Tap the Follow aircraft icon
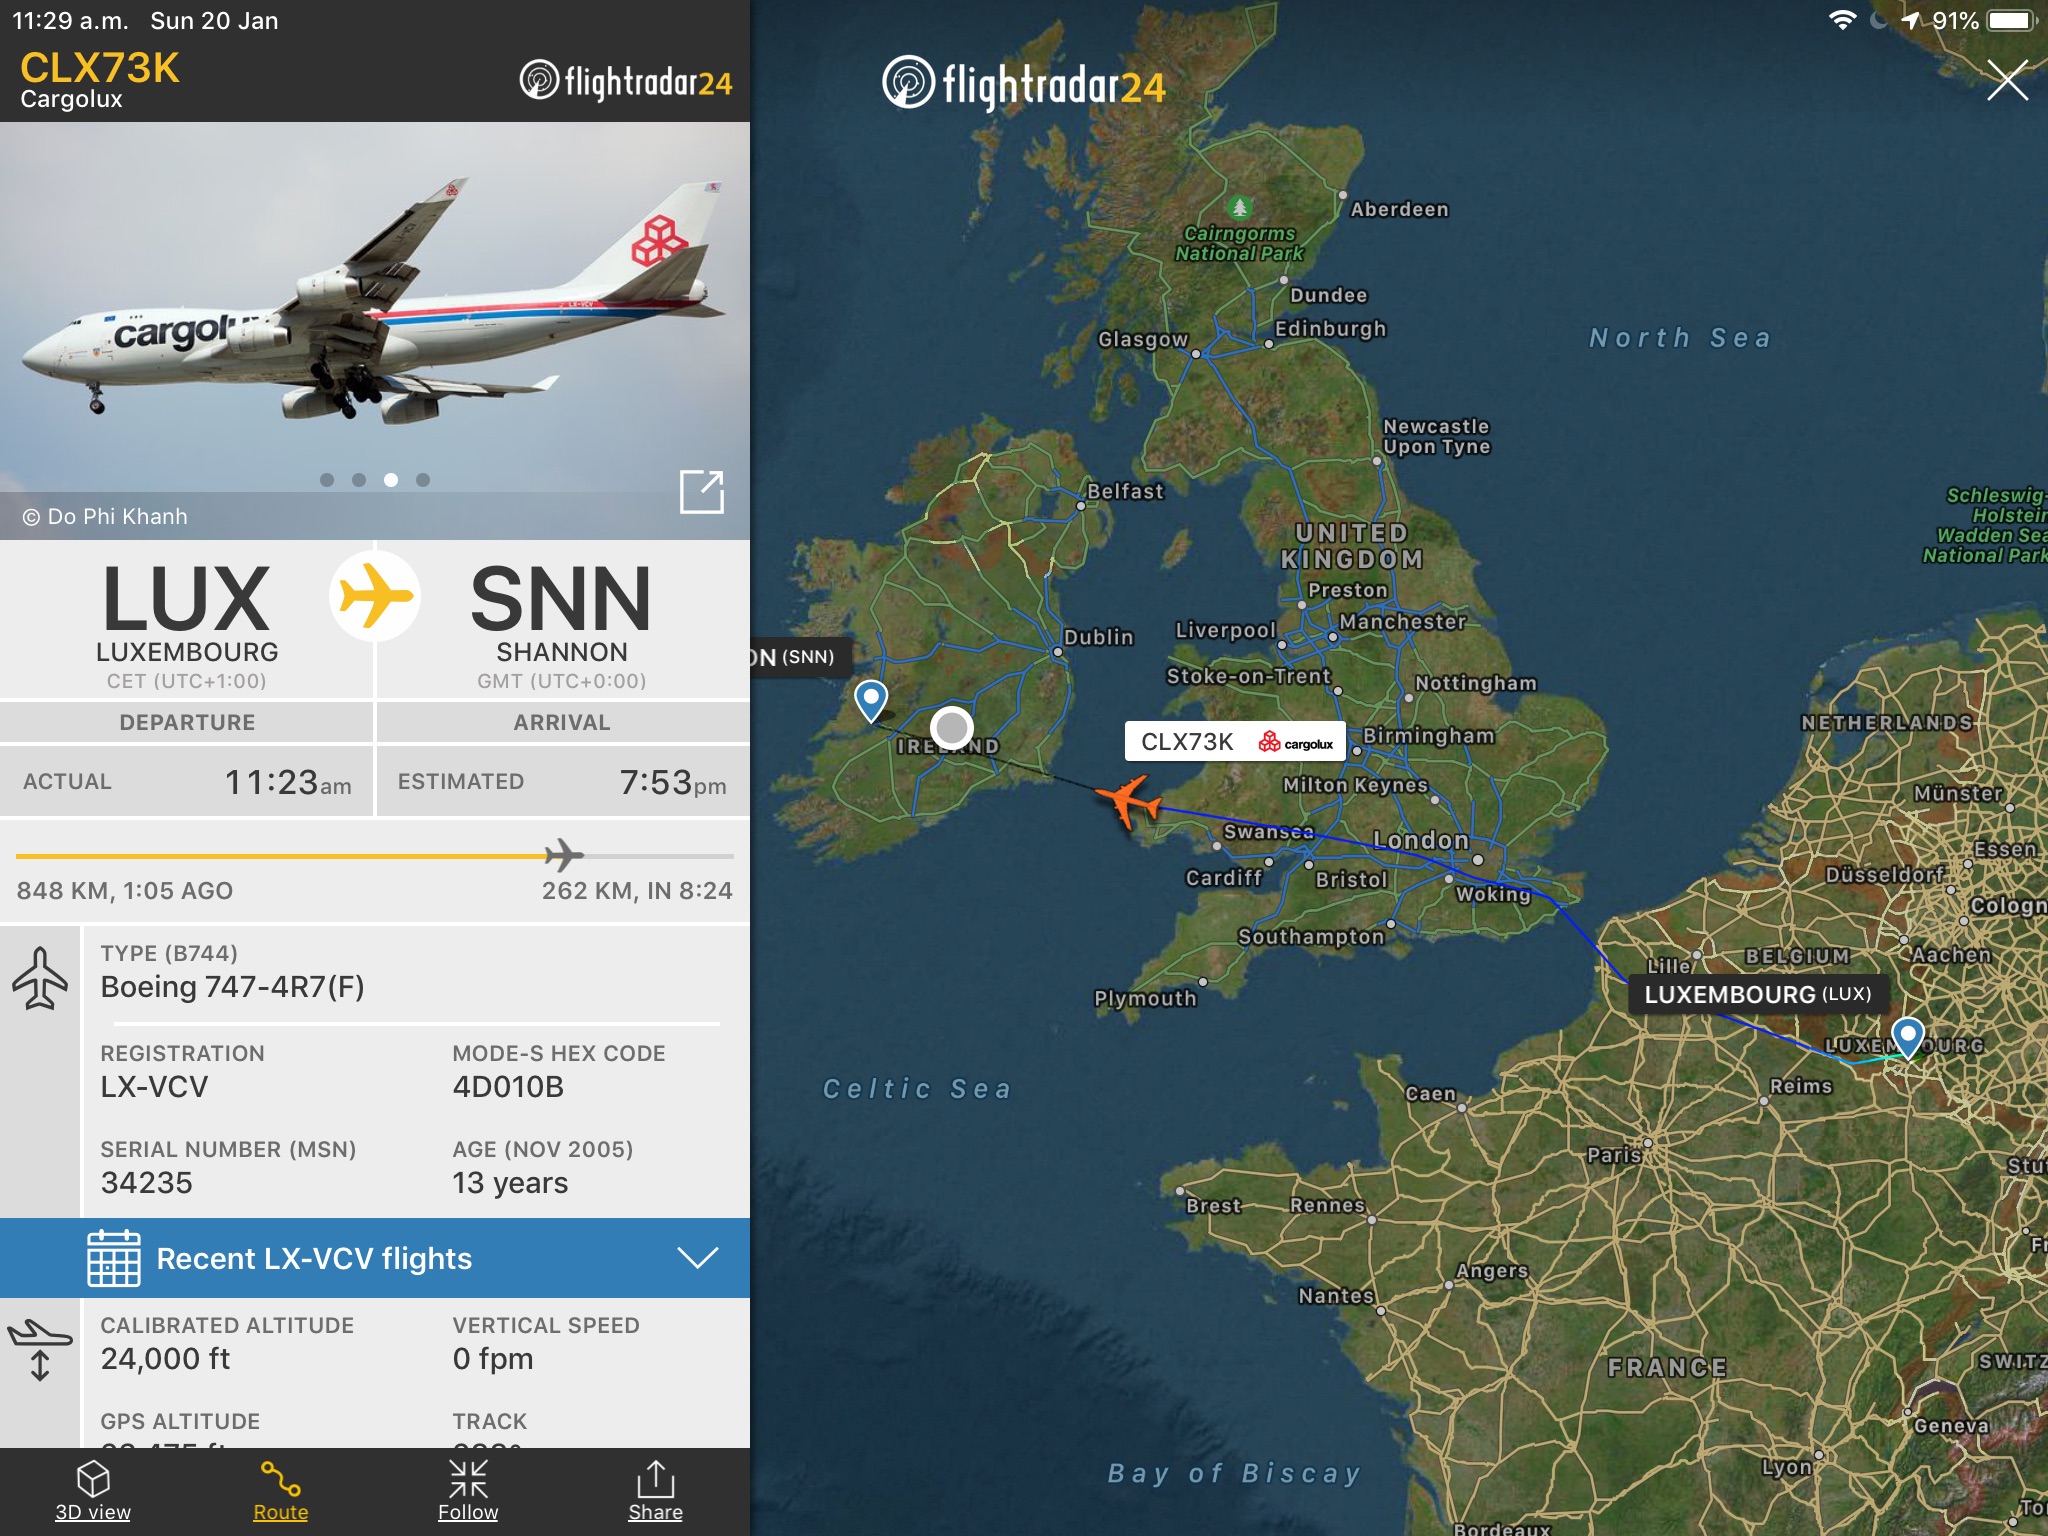The height and width of the screenshot is (1536, 2048). pyautogui.click(x=468, y=1479)
